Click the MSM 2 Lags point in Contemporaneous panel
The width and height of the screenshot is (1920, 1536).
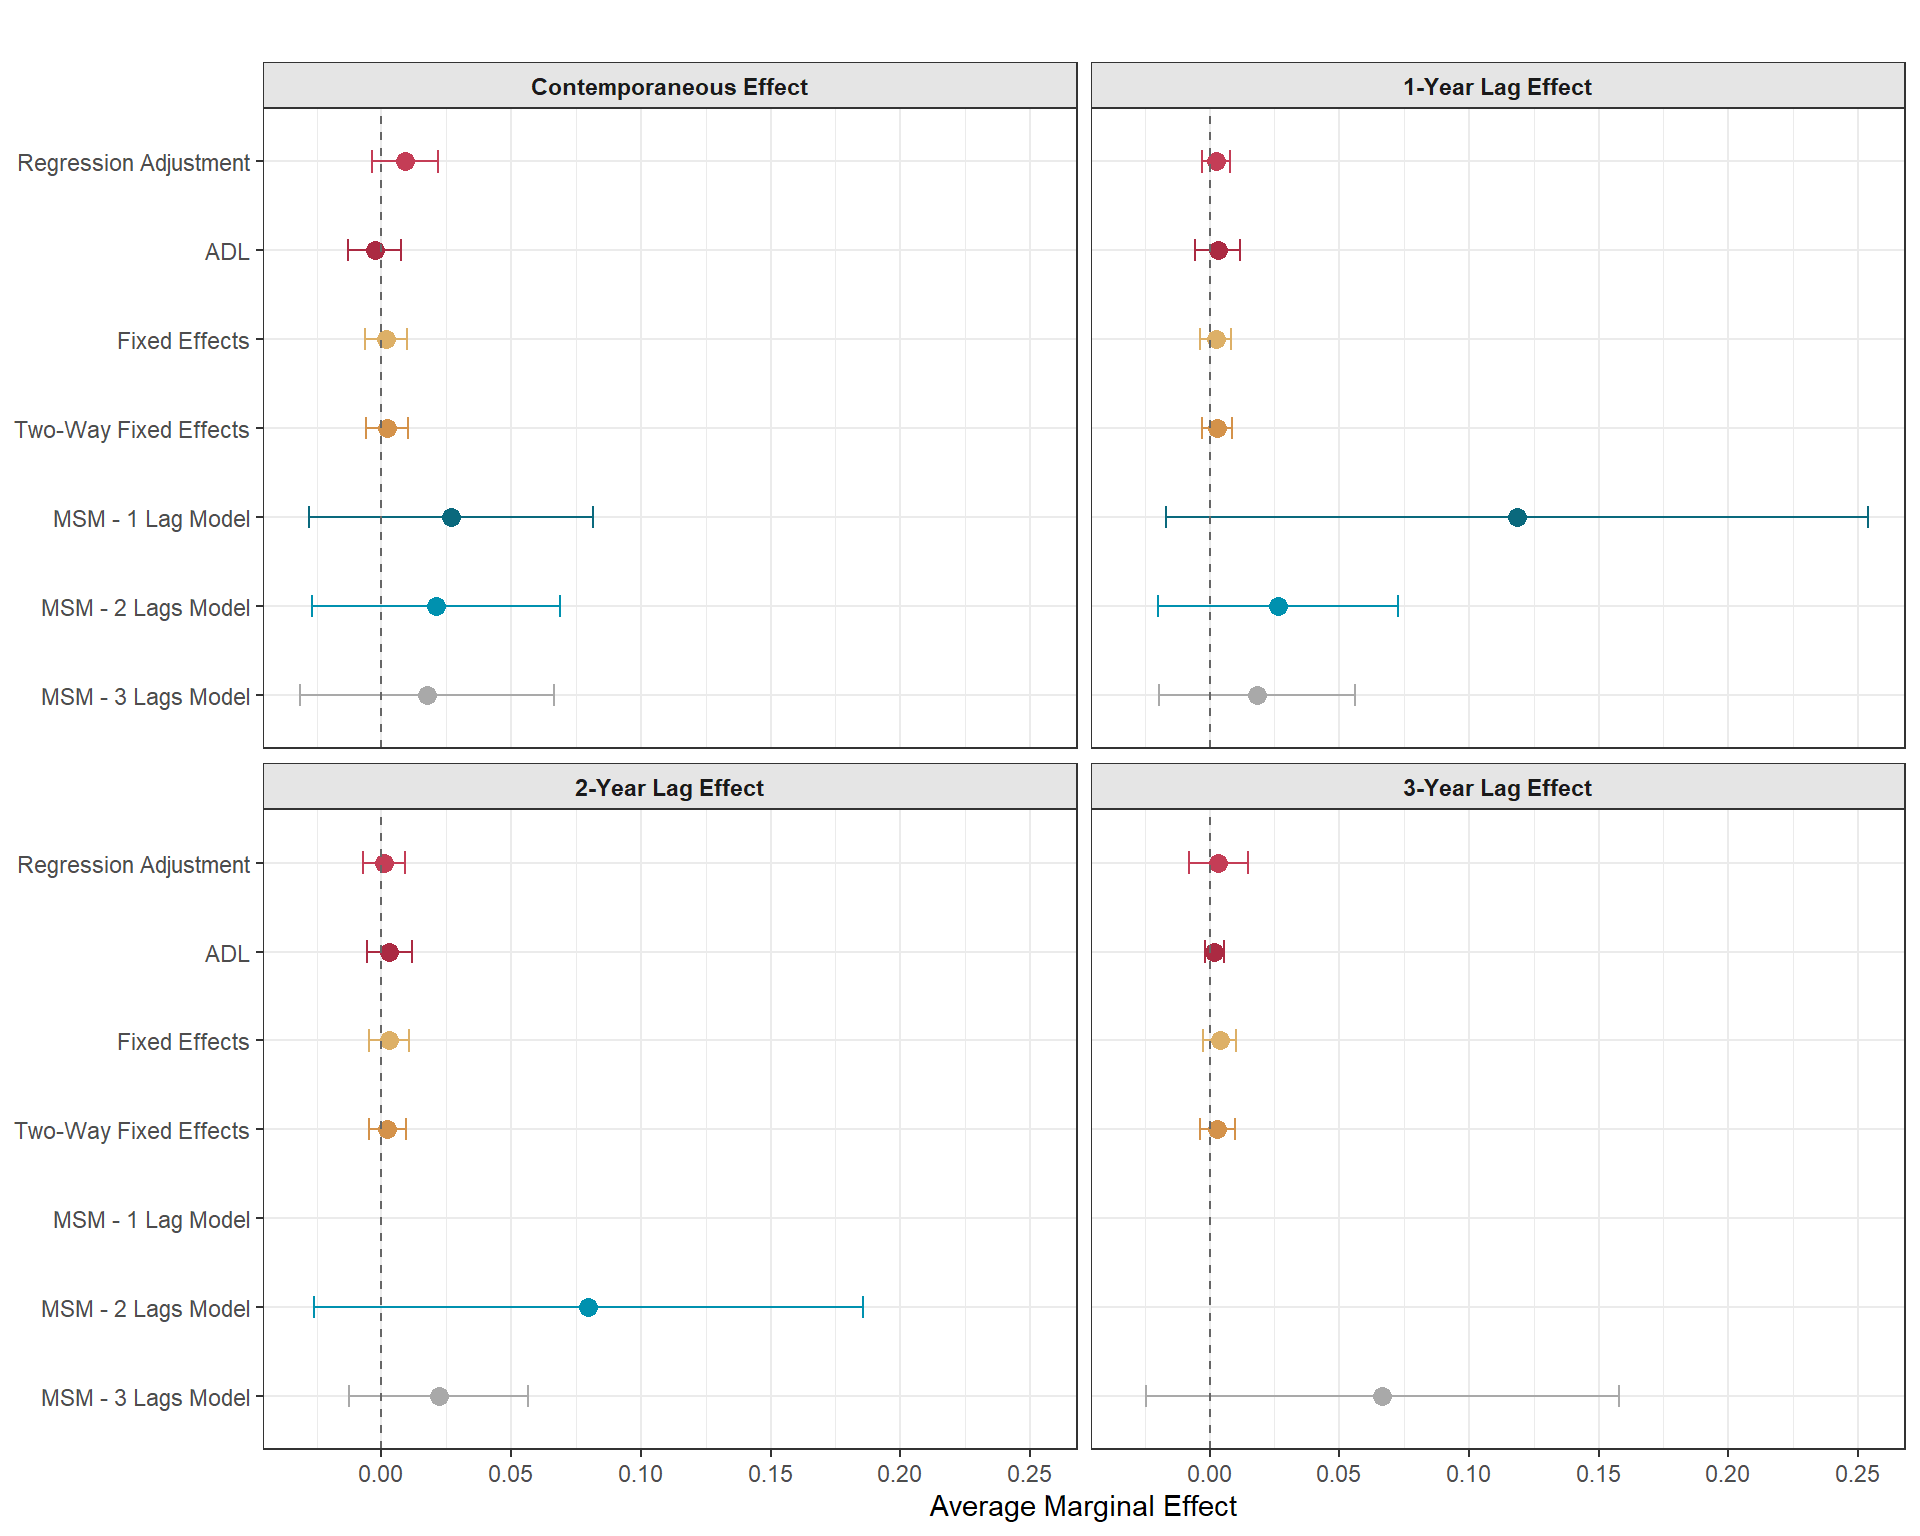pyautogui.click(x=436, y=606)
